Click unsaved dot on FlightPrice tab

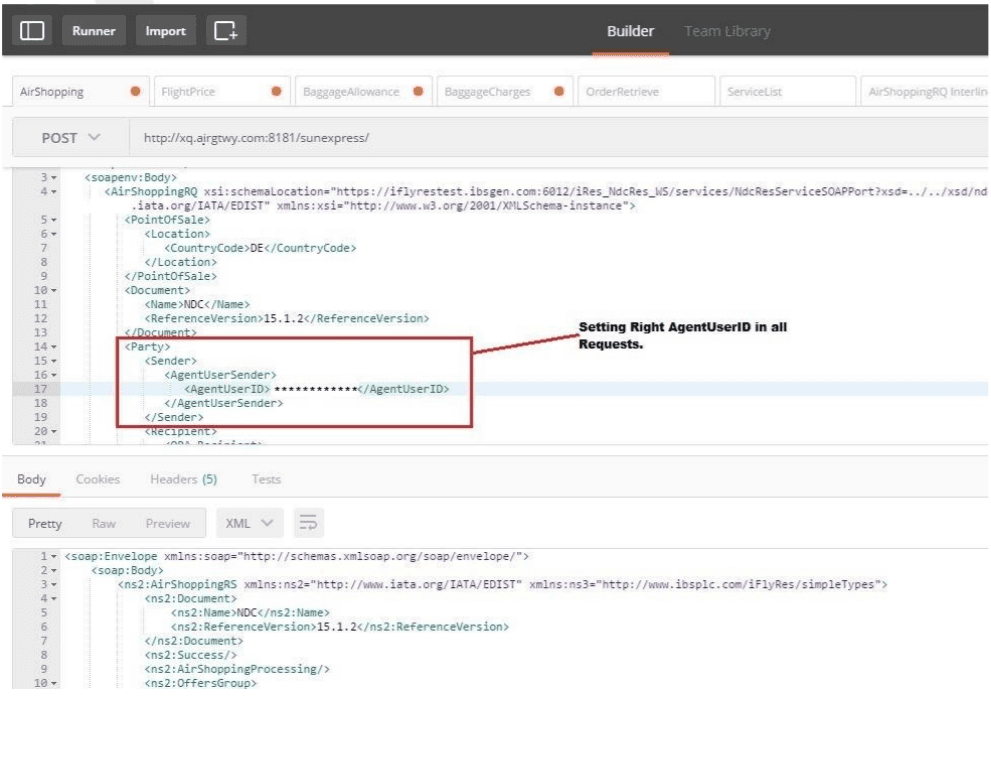(x=276, y=91)
